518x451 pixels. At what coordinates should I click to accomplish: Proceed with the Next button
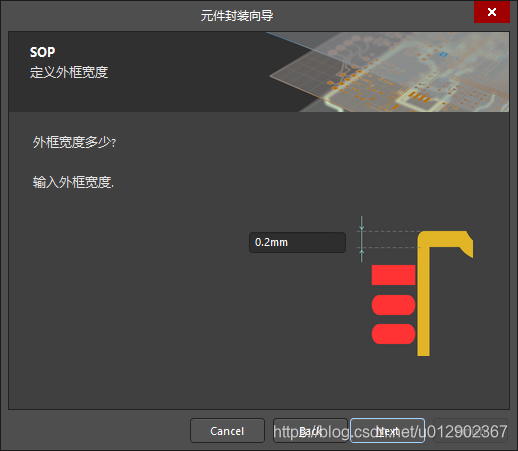pyautogui.click(x=387, y=431)
